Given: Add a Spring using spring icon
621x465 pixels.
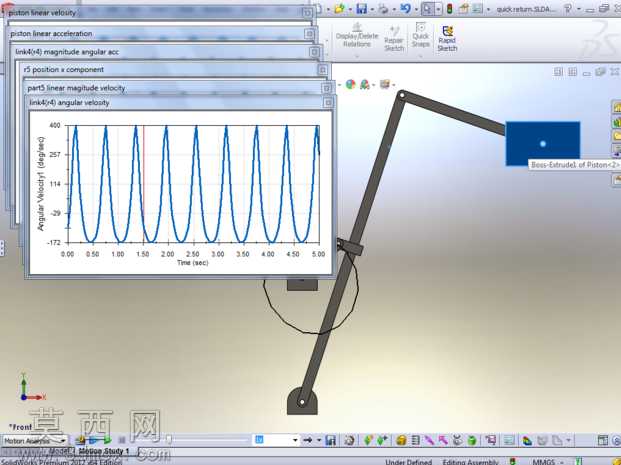Looking at the screenshot, I should click(415, 440).
